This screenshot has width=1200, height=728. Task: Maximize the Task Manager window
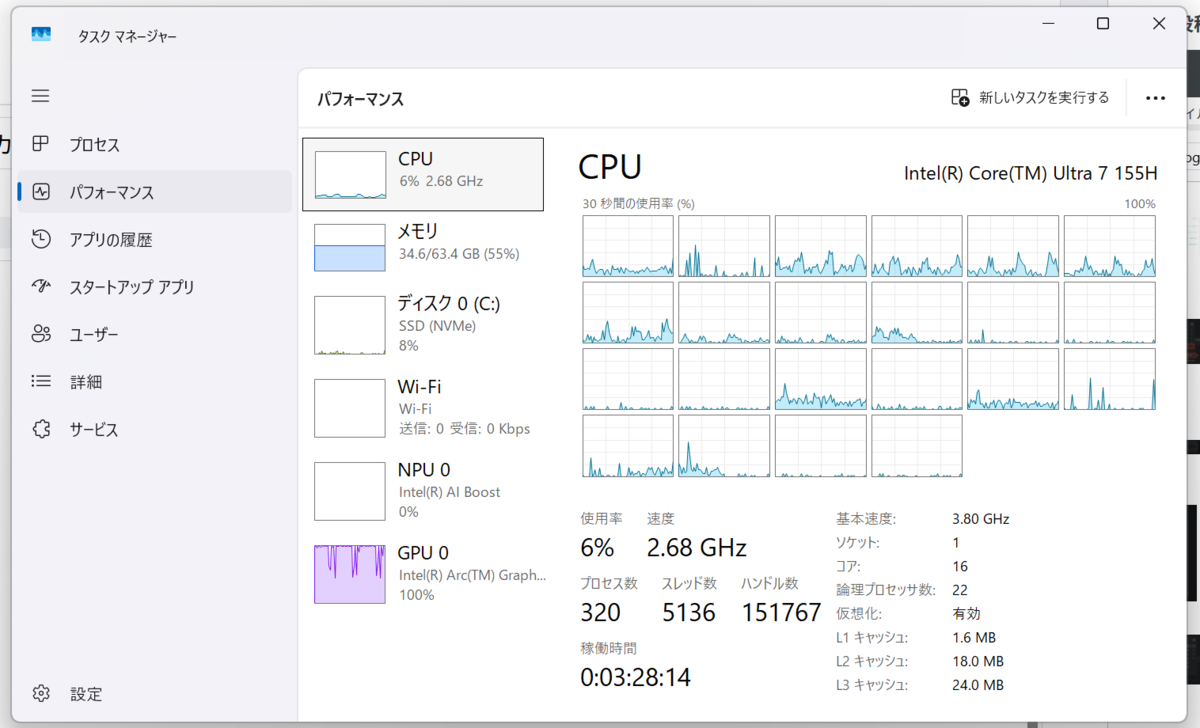tap(1103, 24)
